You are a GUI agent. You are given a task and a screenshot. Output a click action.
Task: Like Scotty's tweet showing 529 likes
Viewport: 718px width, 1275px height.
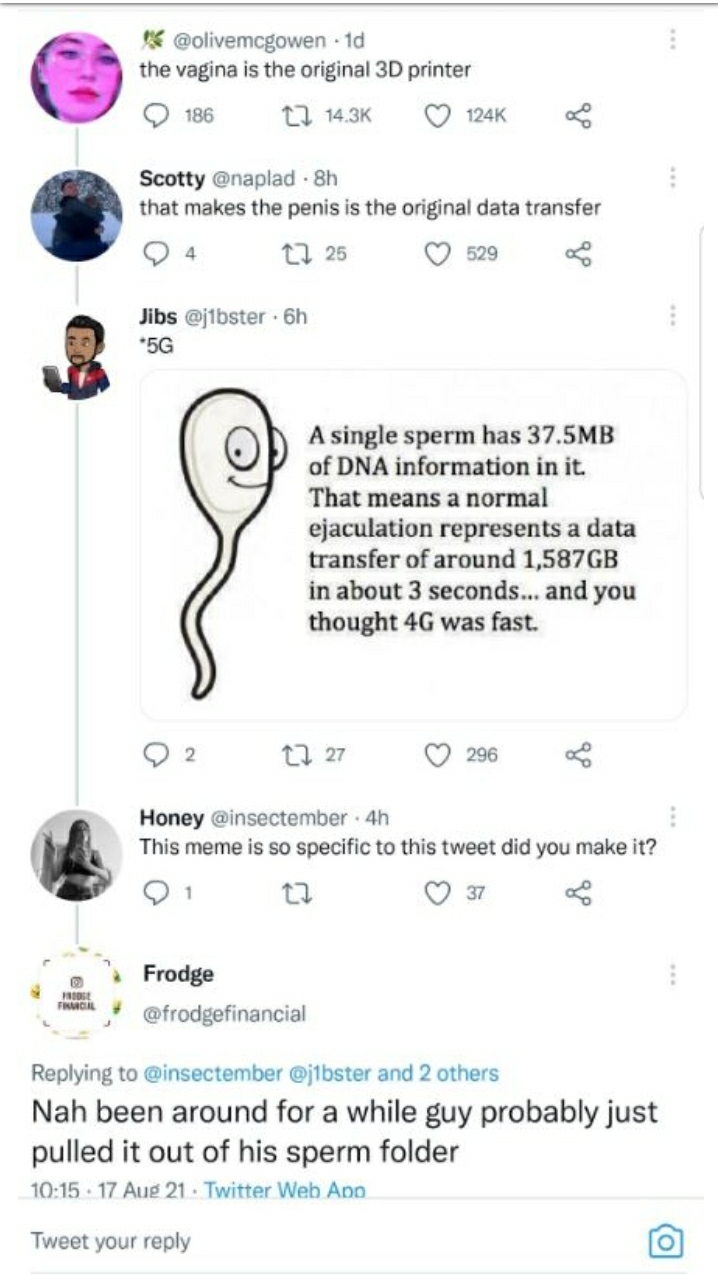pyautogui.click(x=437, y=254)
